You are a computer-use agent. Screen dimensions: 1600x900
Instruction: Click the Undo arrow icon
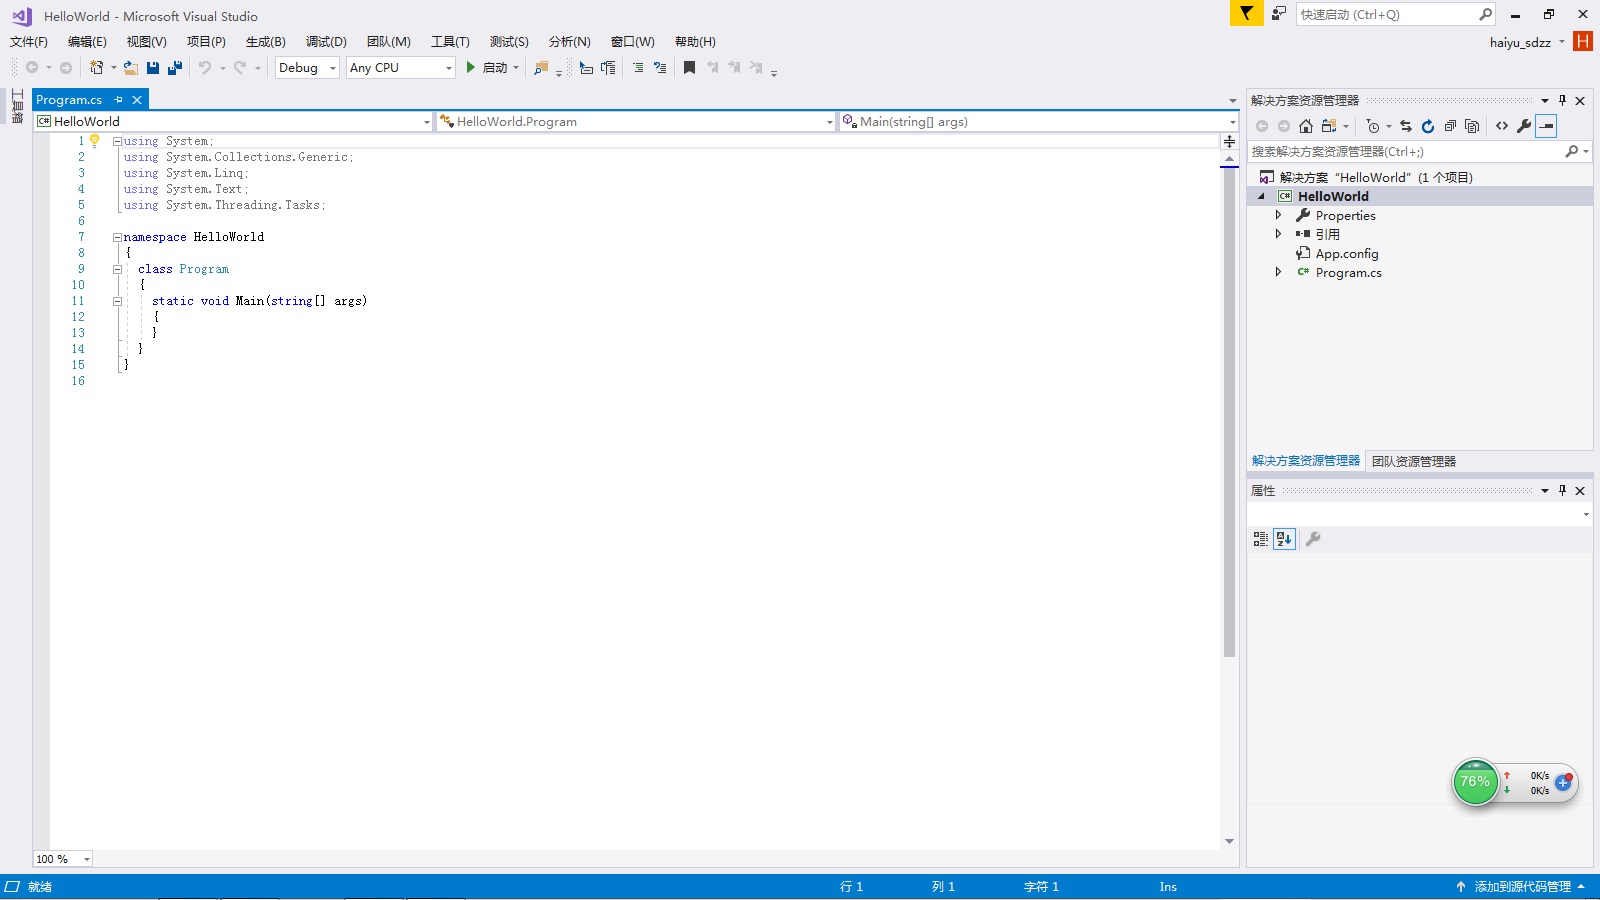(205, 68)
